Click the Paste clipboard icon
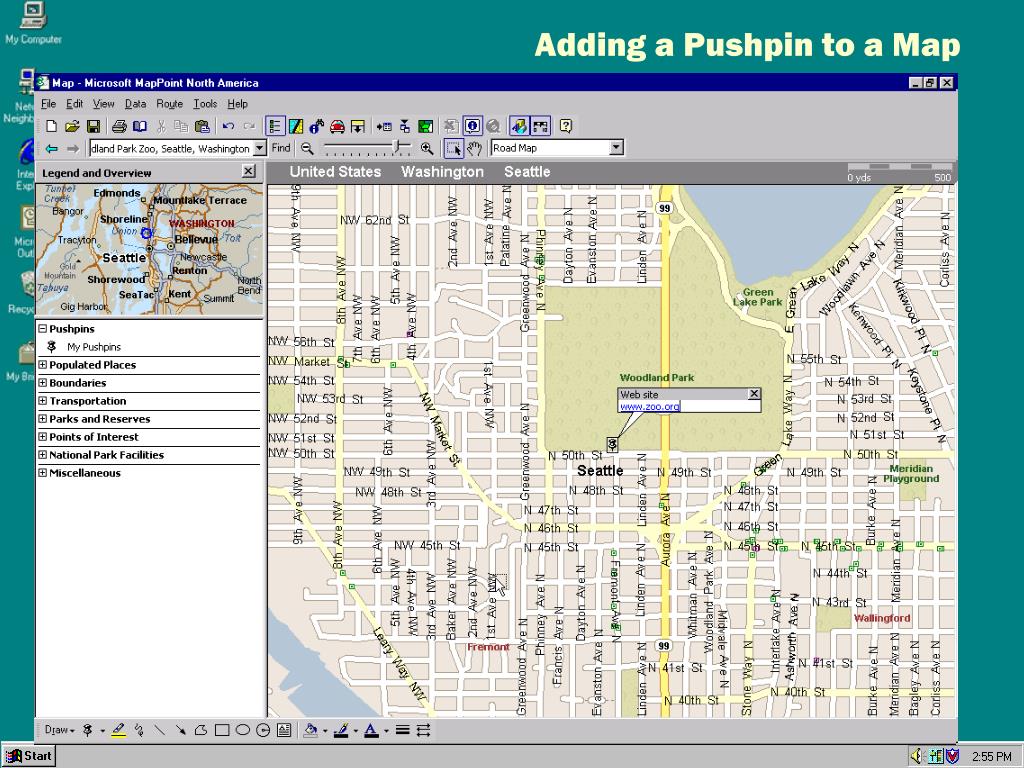Image resolution: width=1024 pixels, height=768 pixels. click(x=202, y=126)
